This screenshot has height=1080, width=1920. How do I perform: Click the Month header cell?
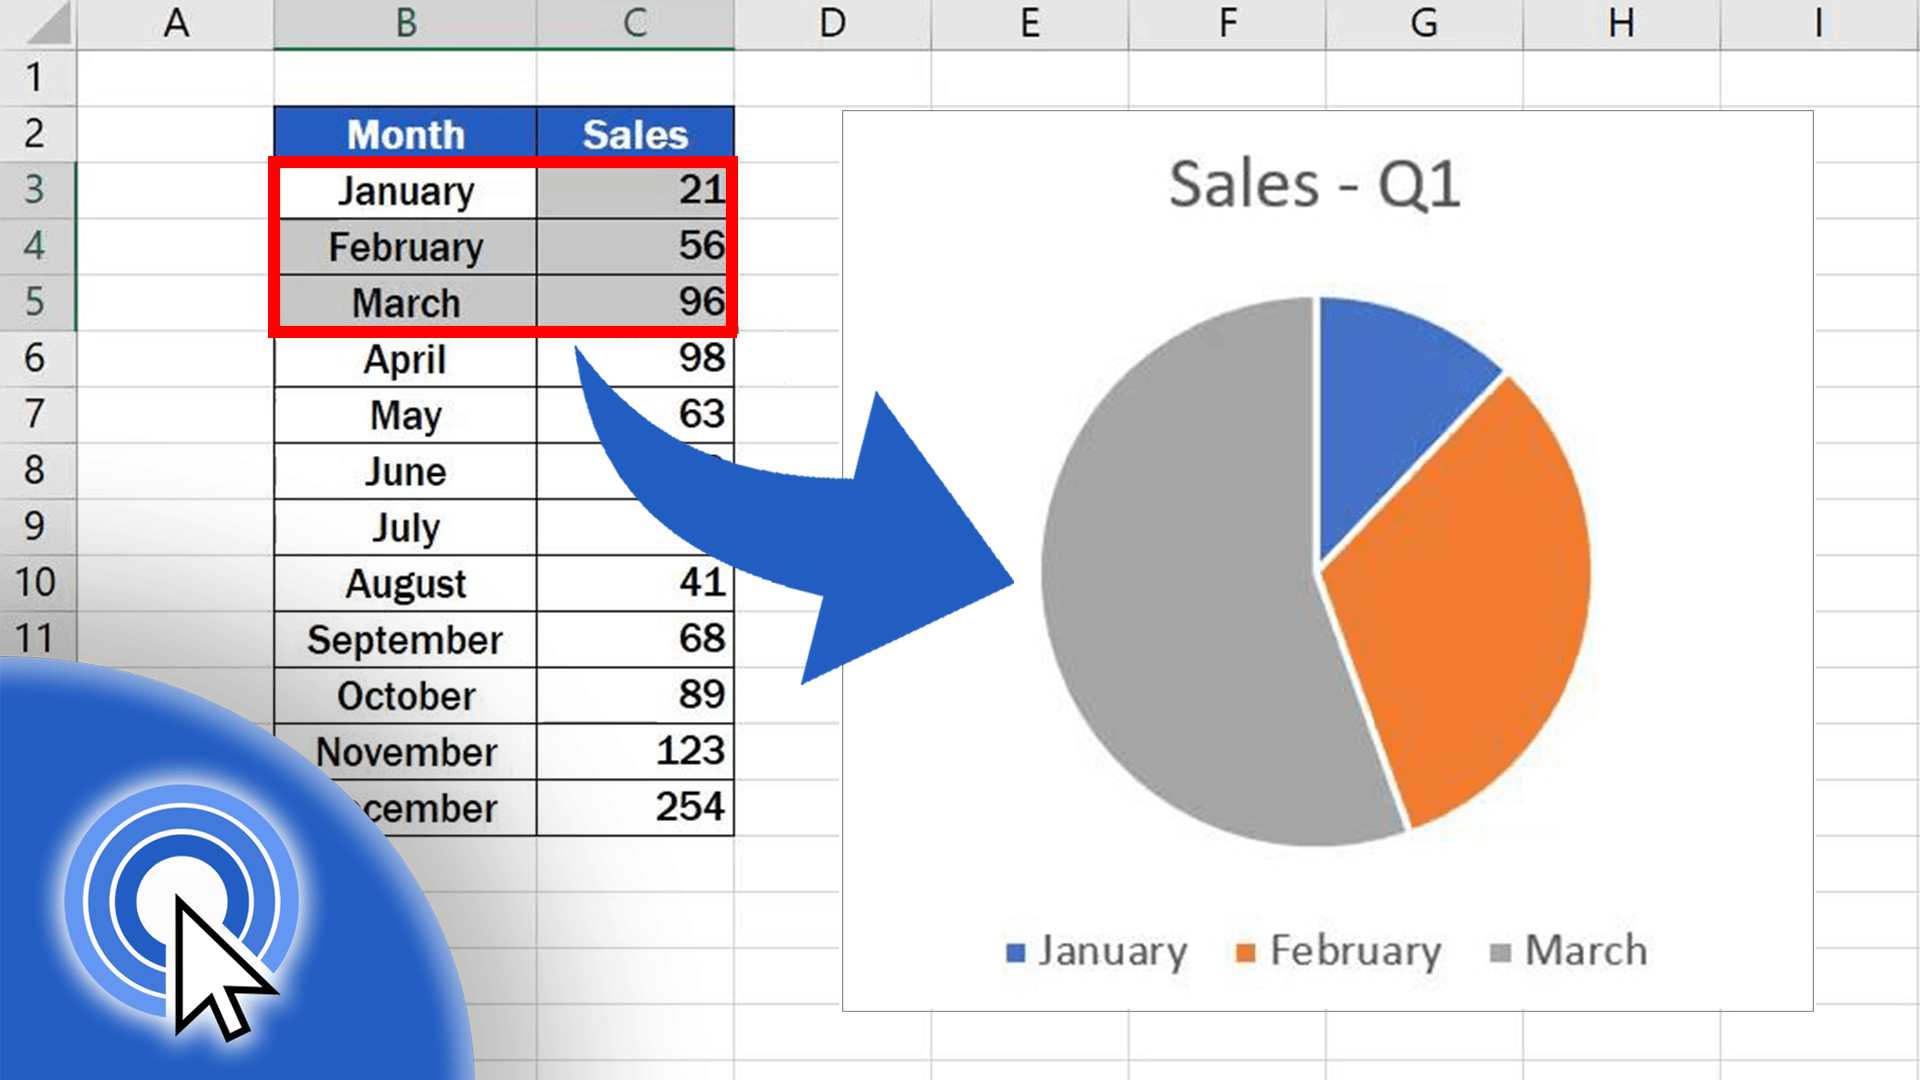point(405,134)
